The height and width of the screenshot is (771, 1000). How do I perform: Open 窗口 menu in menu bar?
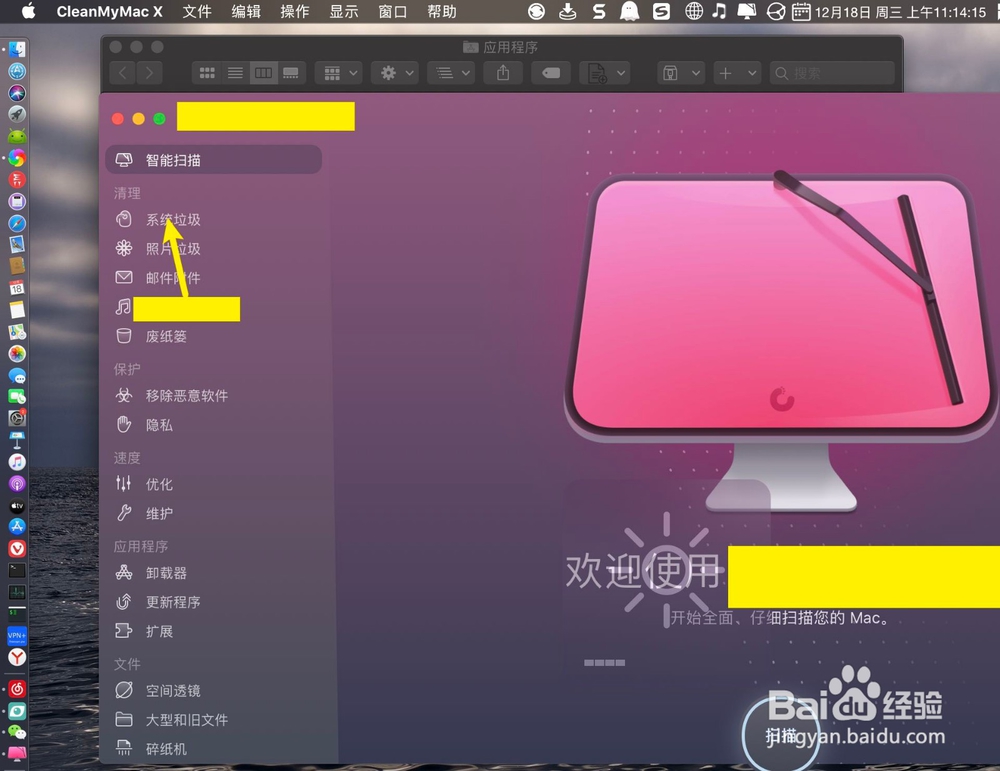click(x=393, y=11)
